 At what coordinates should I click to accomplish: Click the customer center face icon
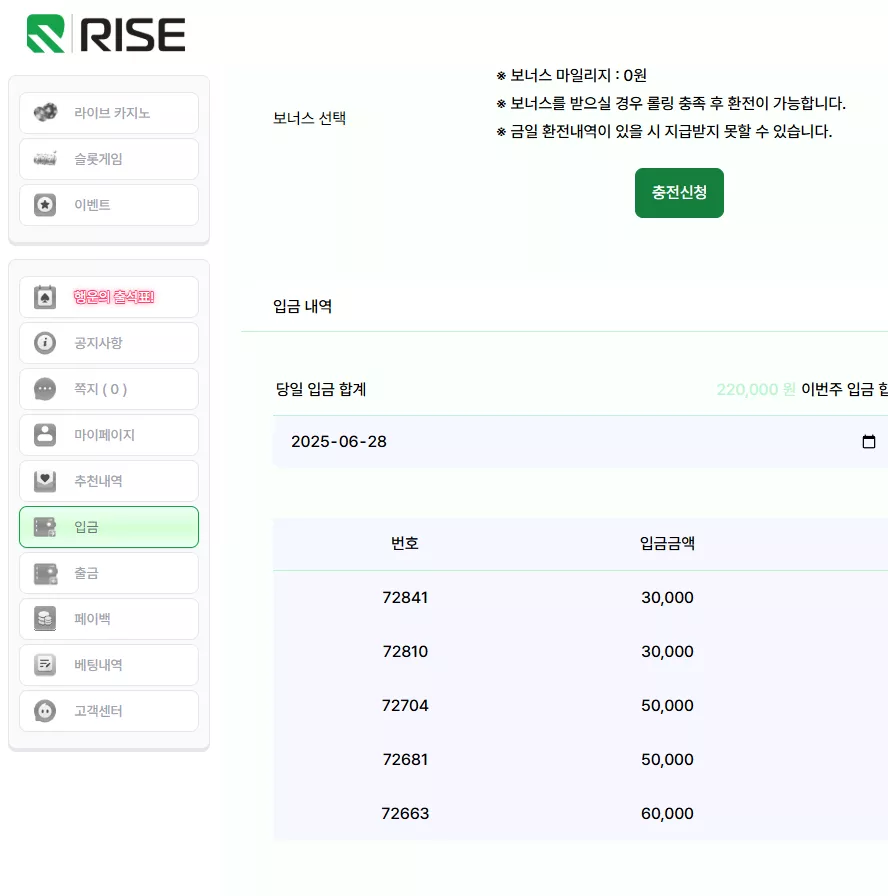45,711
